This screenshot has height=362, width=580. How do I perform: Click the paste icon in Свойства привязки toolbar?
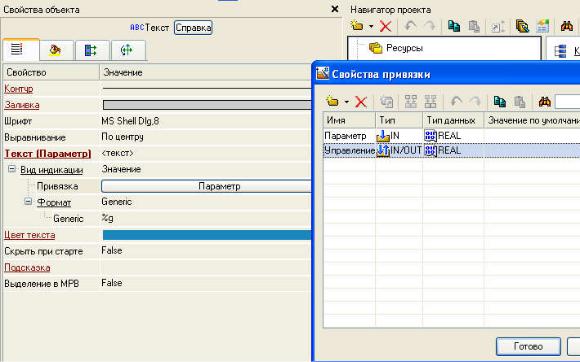pyautogui.click(x=520, y=102)
